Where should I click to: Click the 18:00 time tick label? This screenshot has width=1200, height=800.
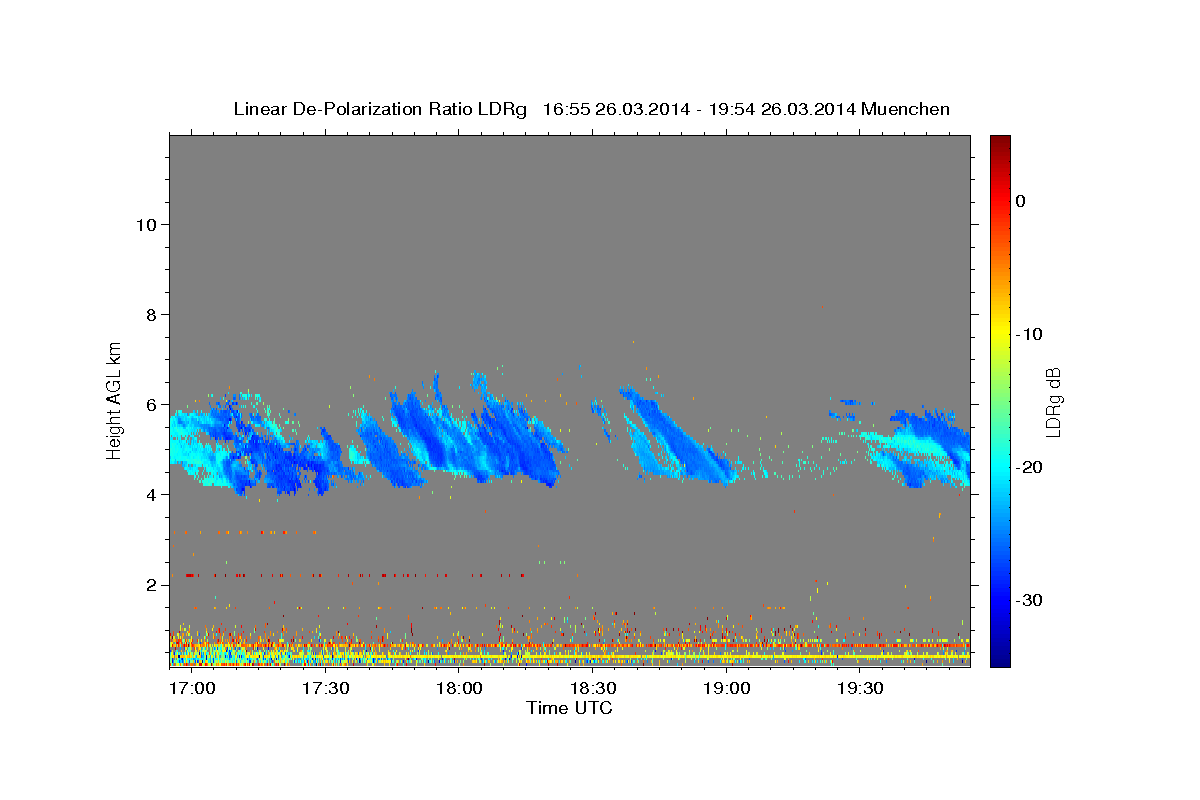coord(459,689)
